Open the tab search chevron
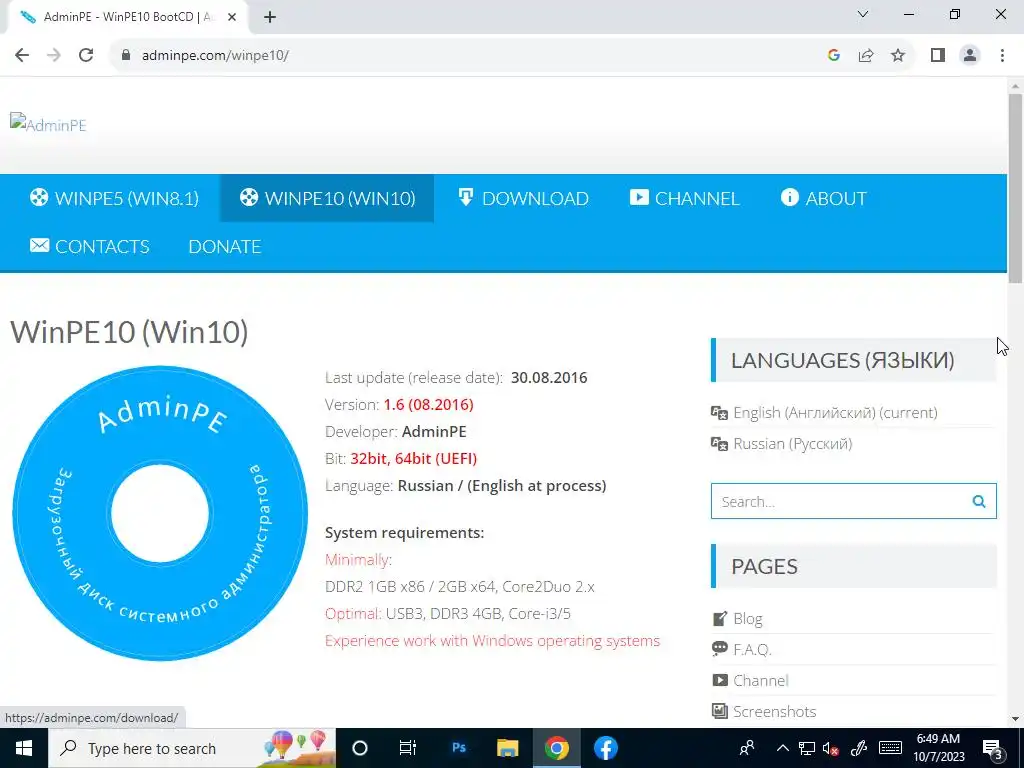 862,14
